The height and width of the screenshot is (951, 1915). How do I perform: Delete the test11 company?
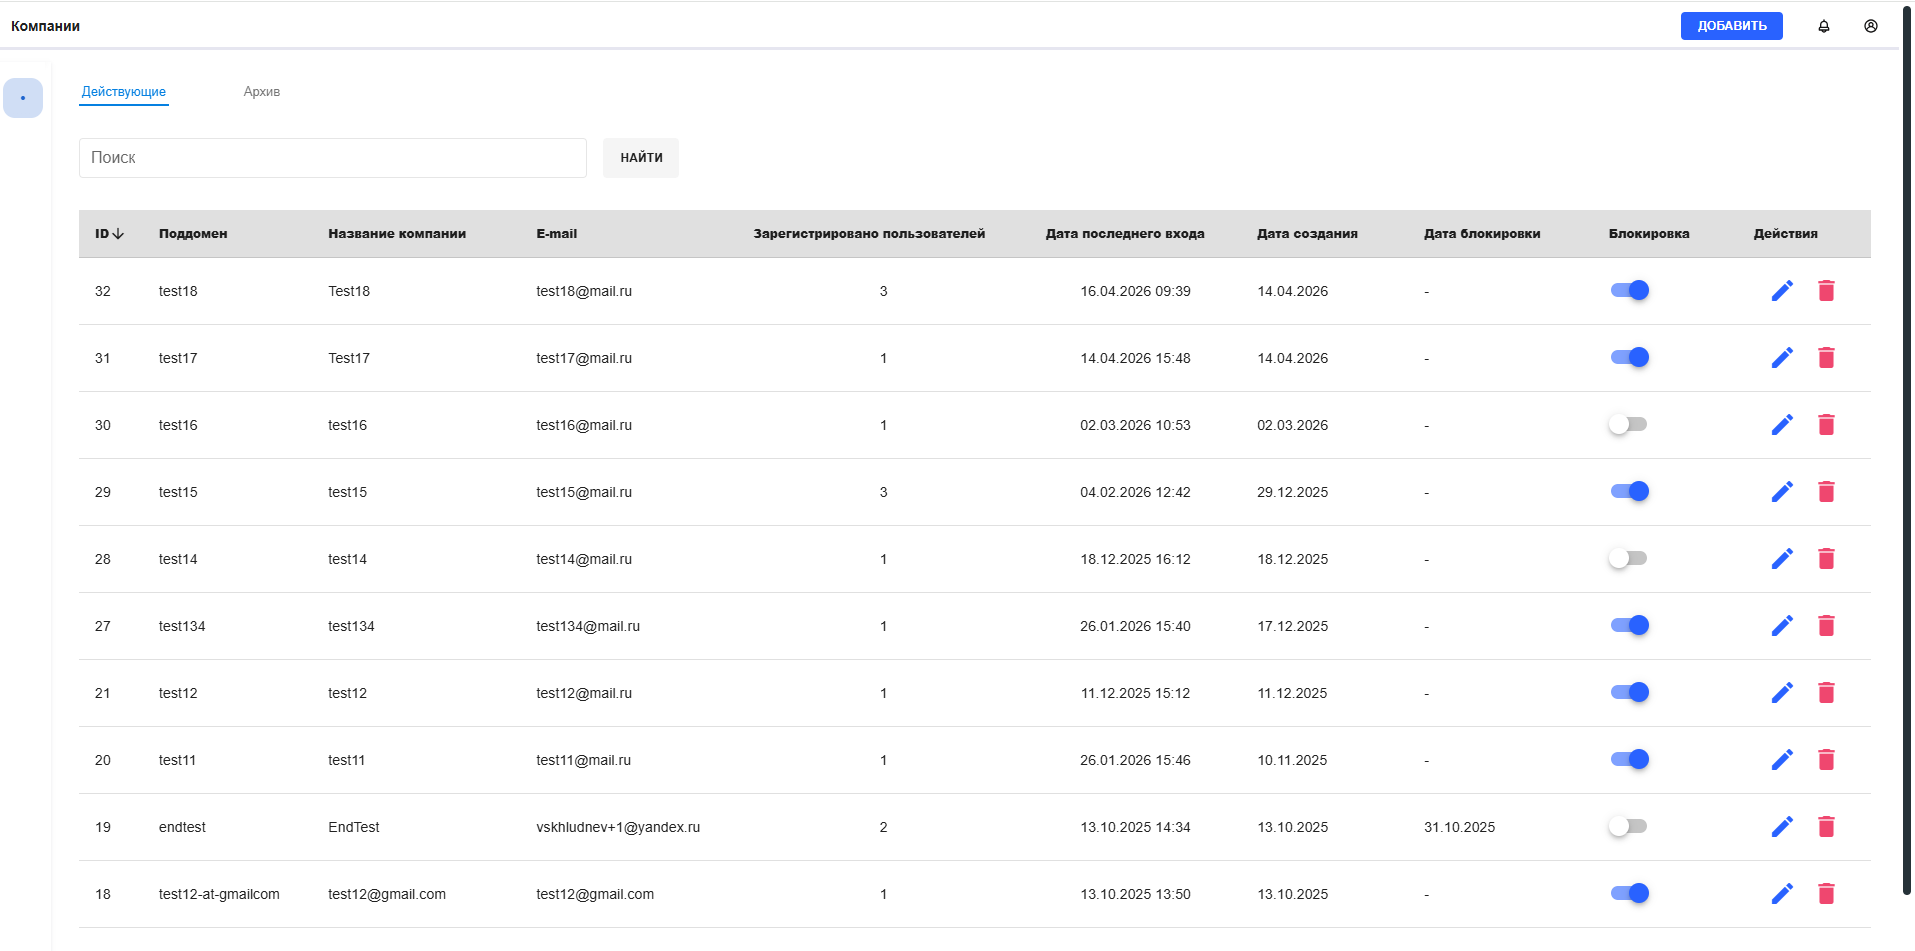[x=1826, y=760]
